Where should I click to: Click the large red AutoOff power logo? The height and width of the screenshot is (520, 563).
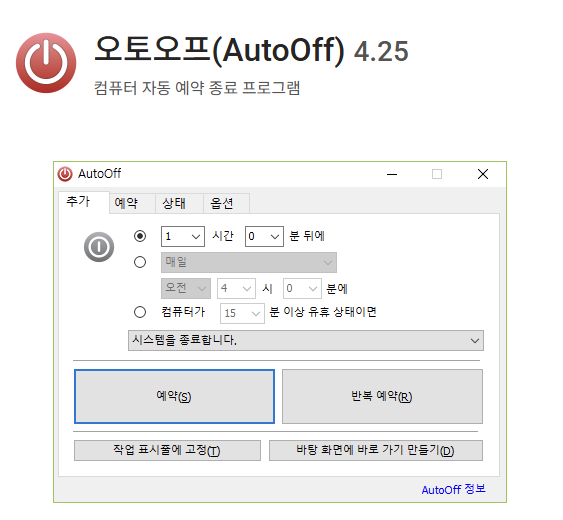click(x=46, y=63)
